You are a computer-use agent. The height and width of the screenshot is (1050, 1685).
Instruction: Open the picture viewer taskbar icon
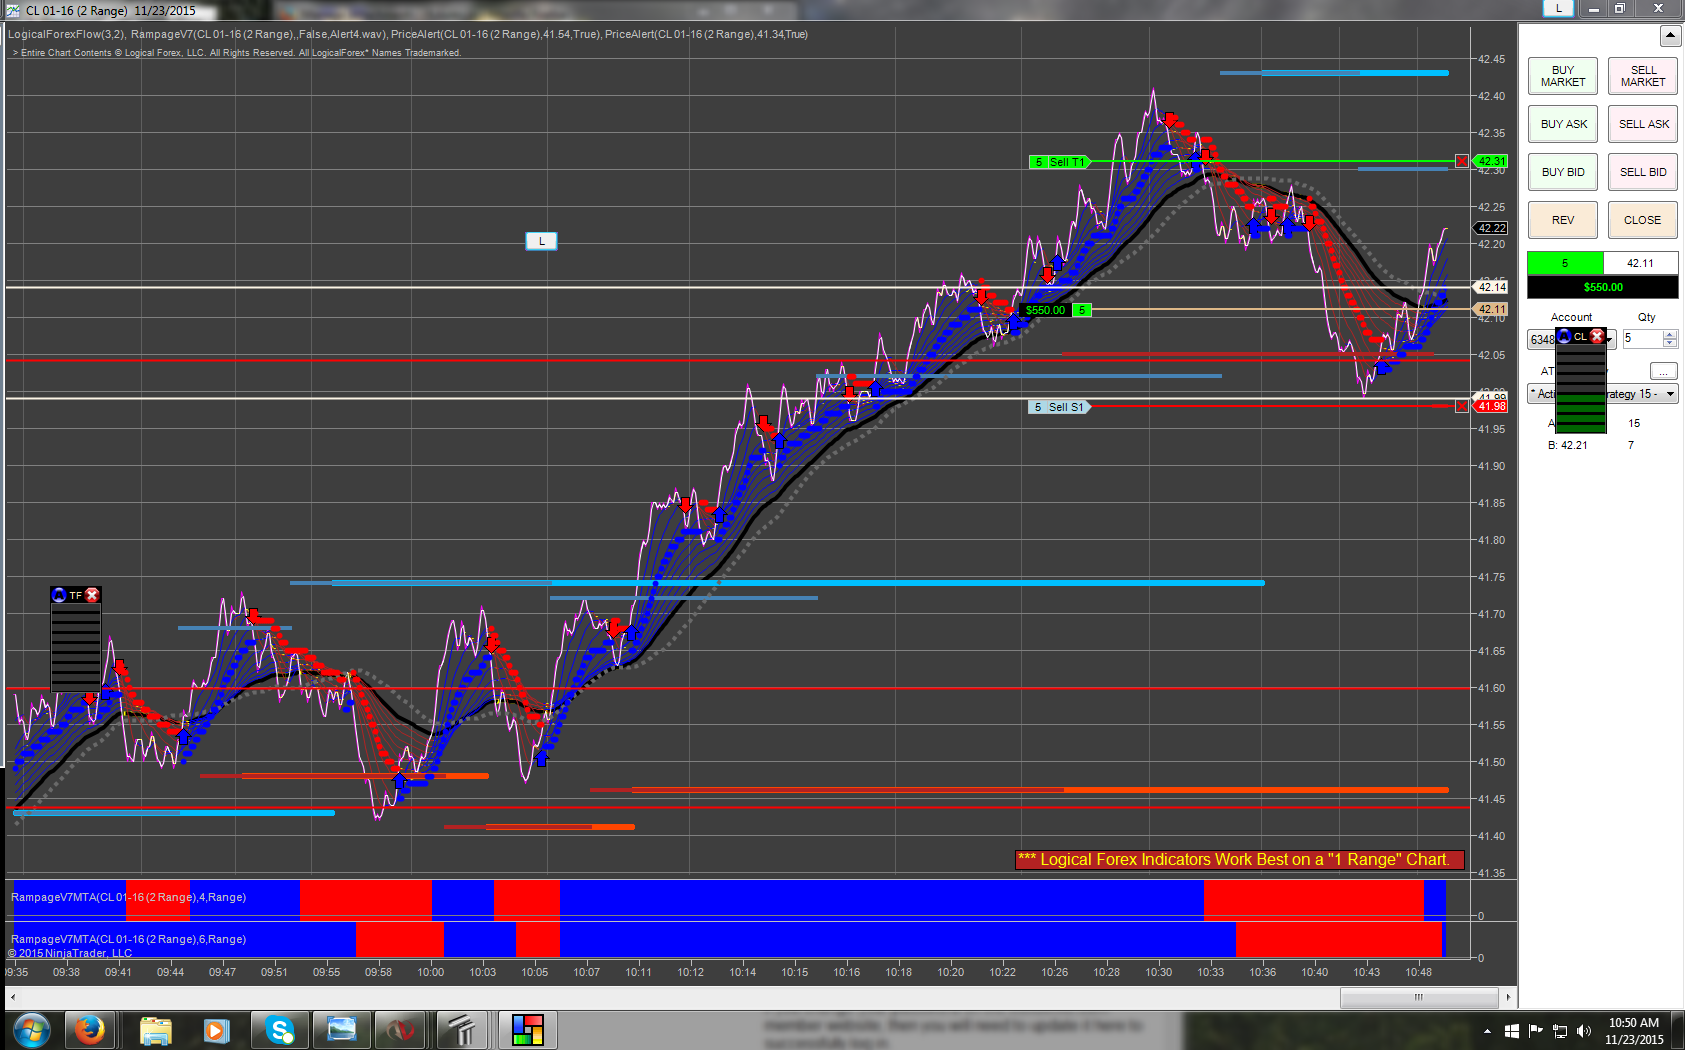(341, 1030)
